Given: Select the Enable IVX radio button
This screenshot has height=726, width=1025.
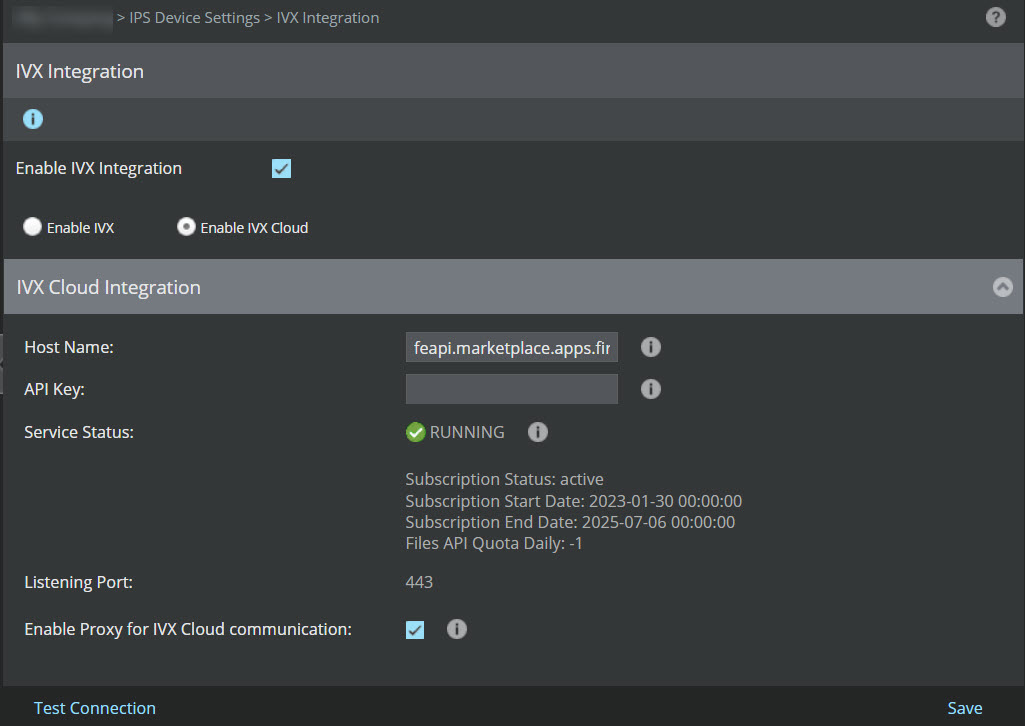Looking at the screenshot, I should click(x=32, y=227).
